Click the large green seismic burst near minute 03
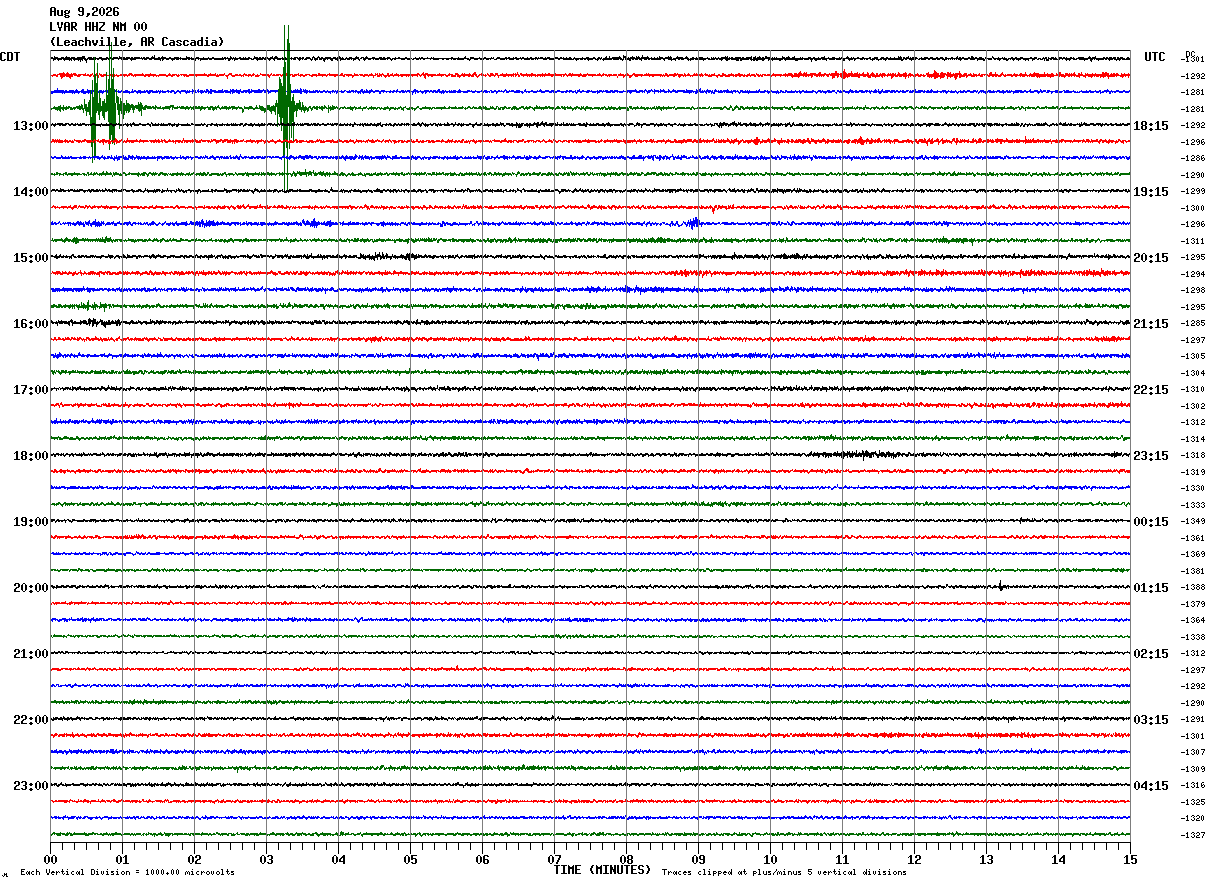The image size is (1210, 886). pyautogui.click(x=286, y=108)
